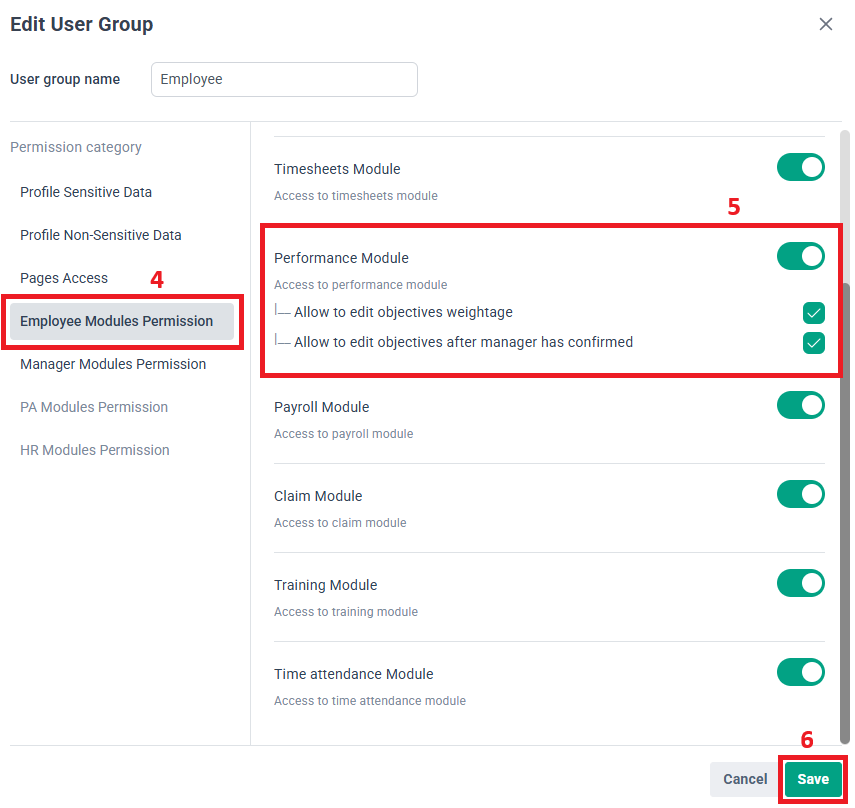Open Profile Sensitive Data category

86,192
